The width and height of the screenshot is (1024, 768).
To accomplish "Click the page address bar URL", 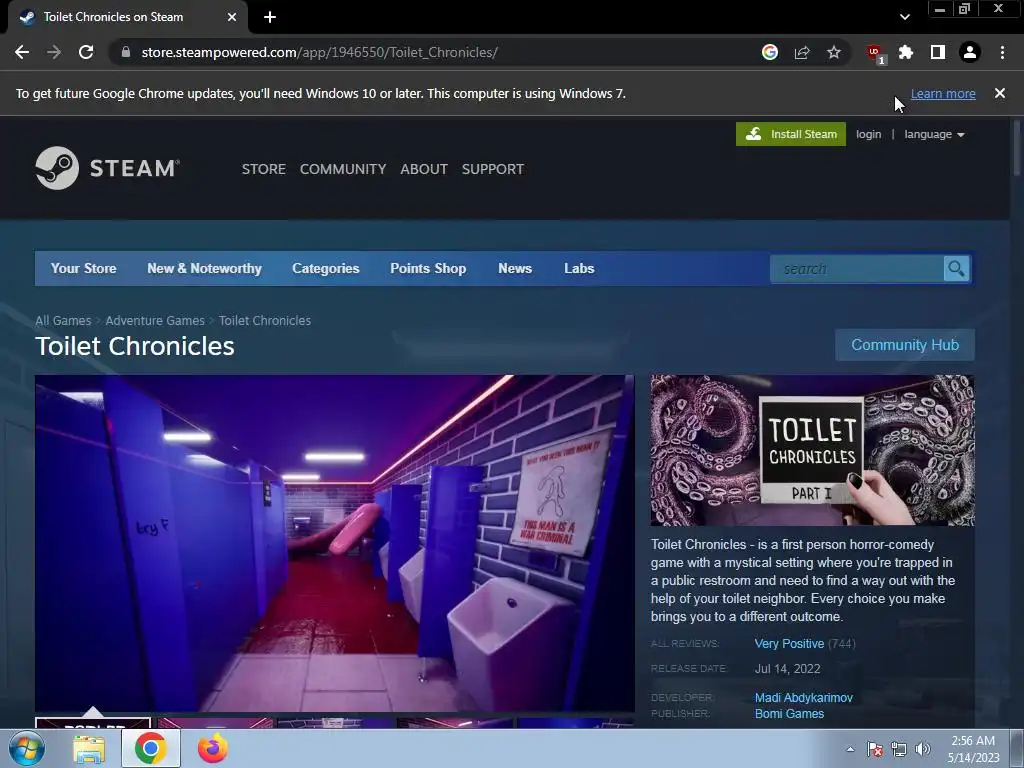I will (x=320, y=52).
